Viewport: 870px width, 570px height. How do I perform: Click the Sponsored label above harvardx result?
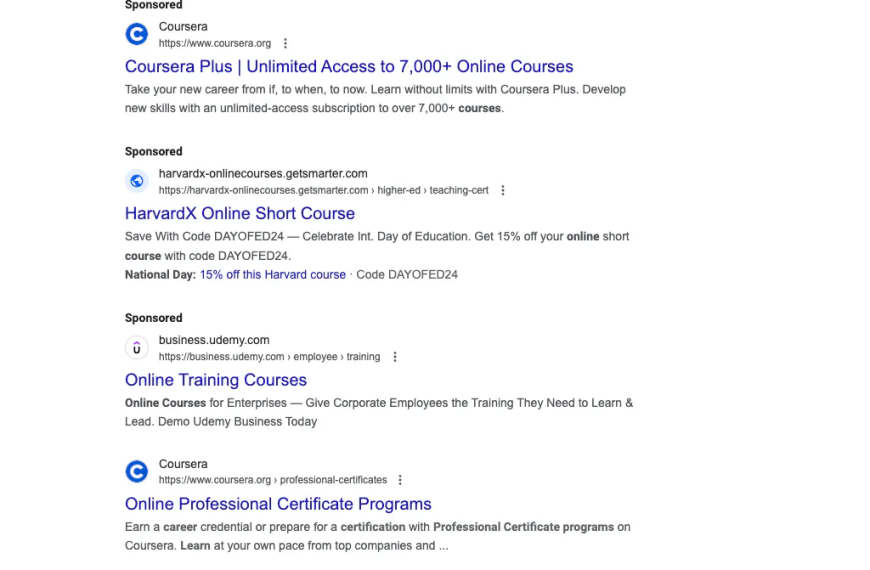click(154, 152)
